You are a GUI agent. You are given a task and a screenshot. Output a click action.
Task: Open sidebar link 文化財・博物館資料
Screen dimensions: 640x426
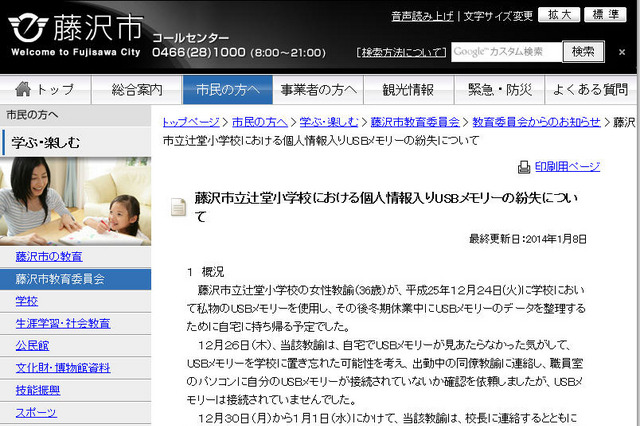[x=63, y=368]
